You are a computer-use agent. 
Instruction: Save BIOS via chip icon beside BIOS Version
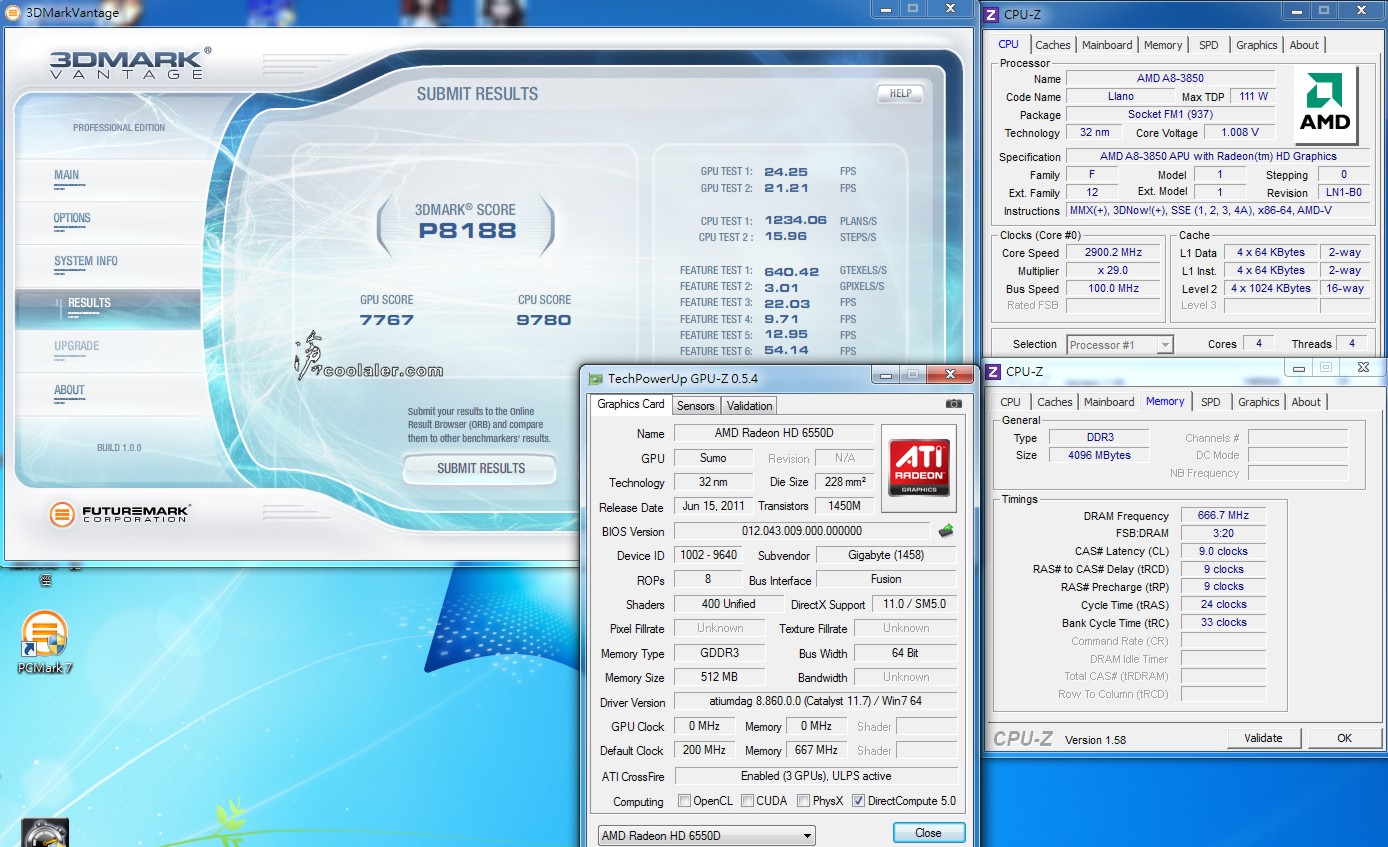[x=947, y=531]
